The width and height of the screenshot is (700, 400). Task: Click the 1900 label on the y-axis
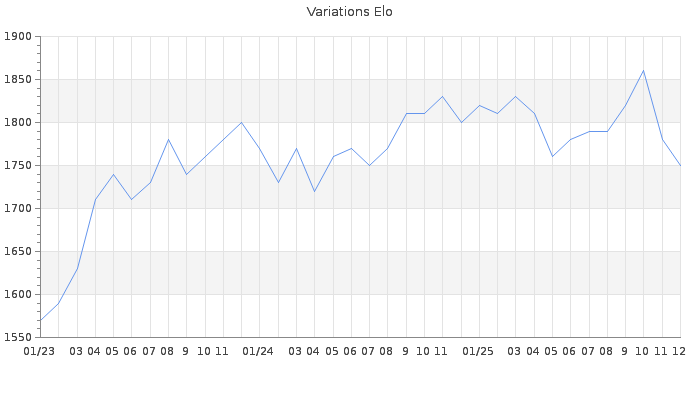click(x=17, y=37)
